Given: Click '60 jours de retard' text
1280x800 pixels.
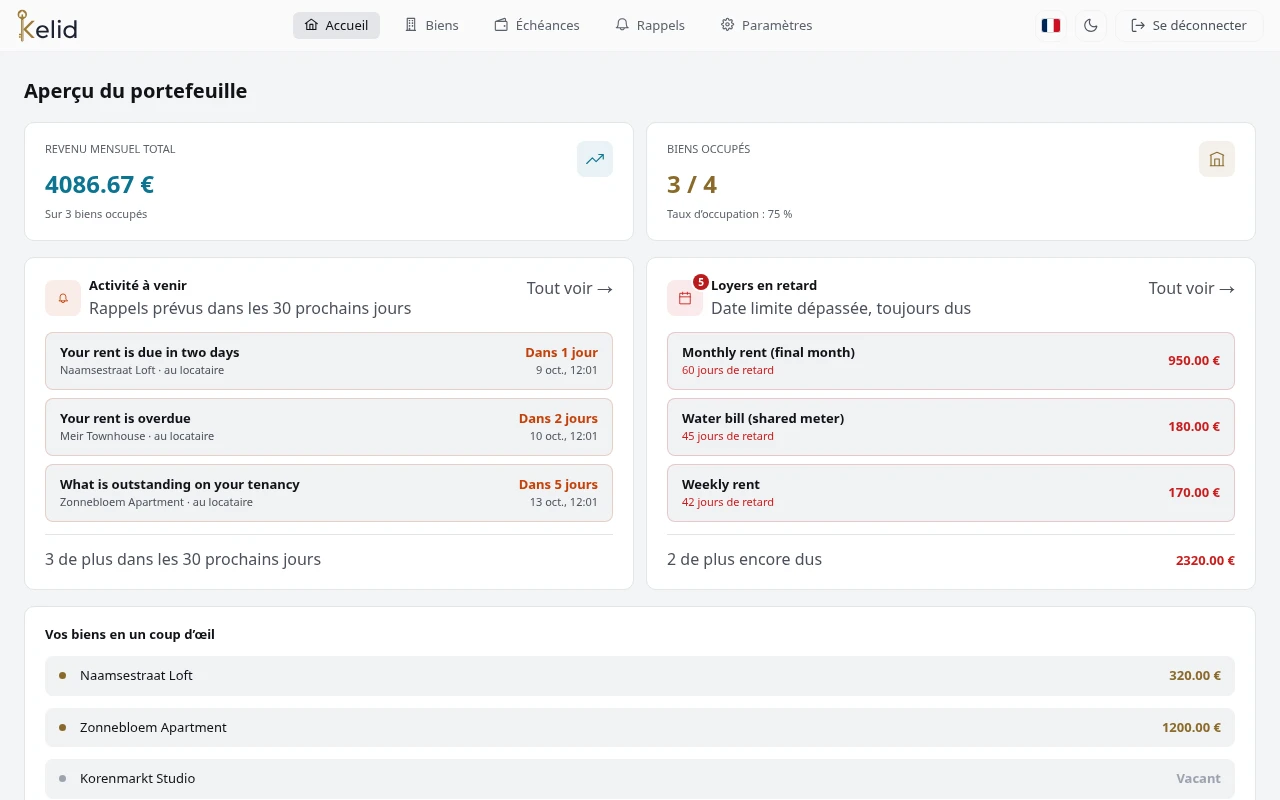Looking at the screenshot, I should click(x=728, y=370).
